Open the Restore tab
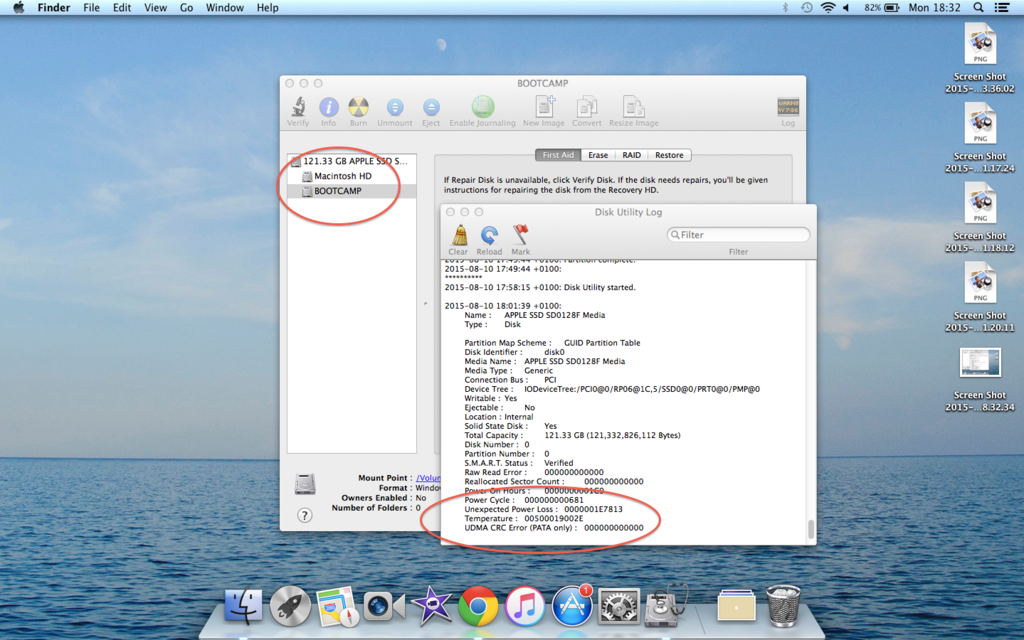The width and height of the screenshot is (1024, 640). pyautogui.click(x=669, y=155)
